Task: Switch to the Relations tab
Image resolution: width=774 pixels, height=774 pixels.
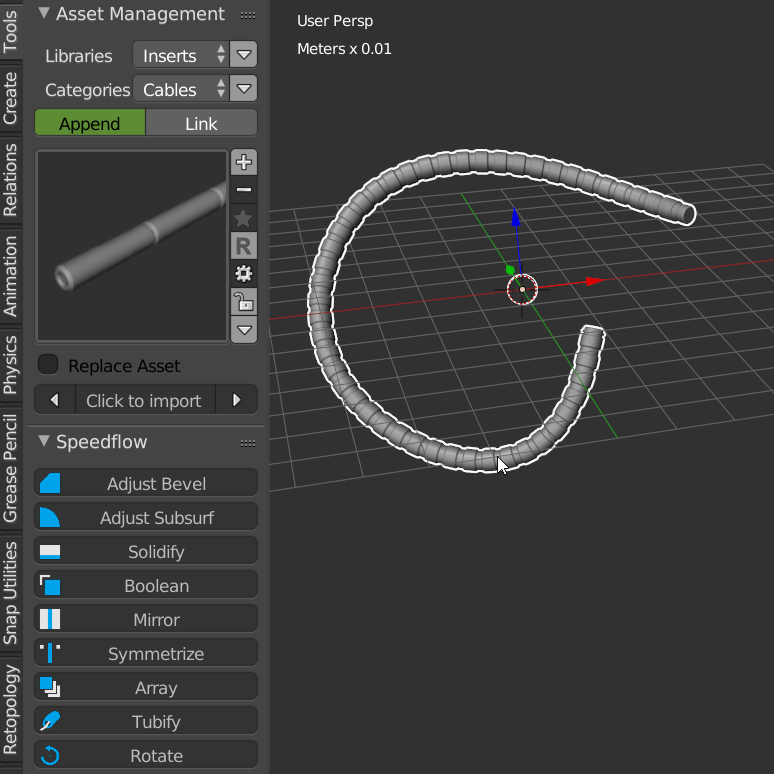Action: (x=10, y=180)
